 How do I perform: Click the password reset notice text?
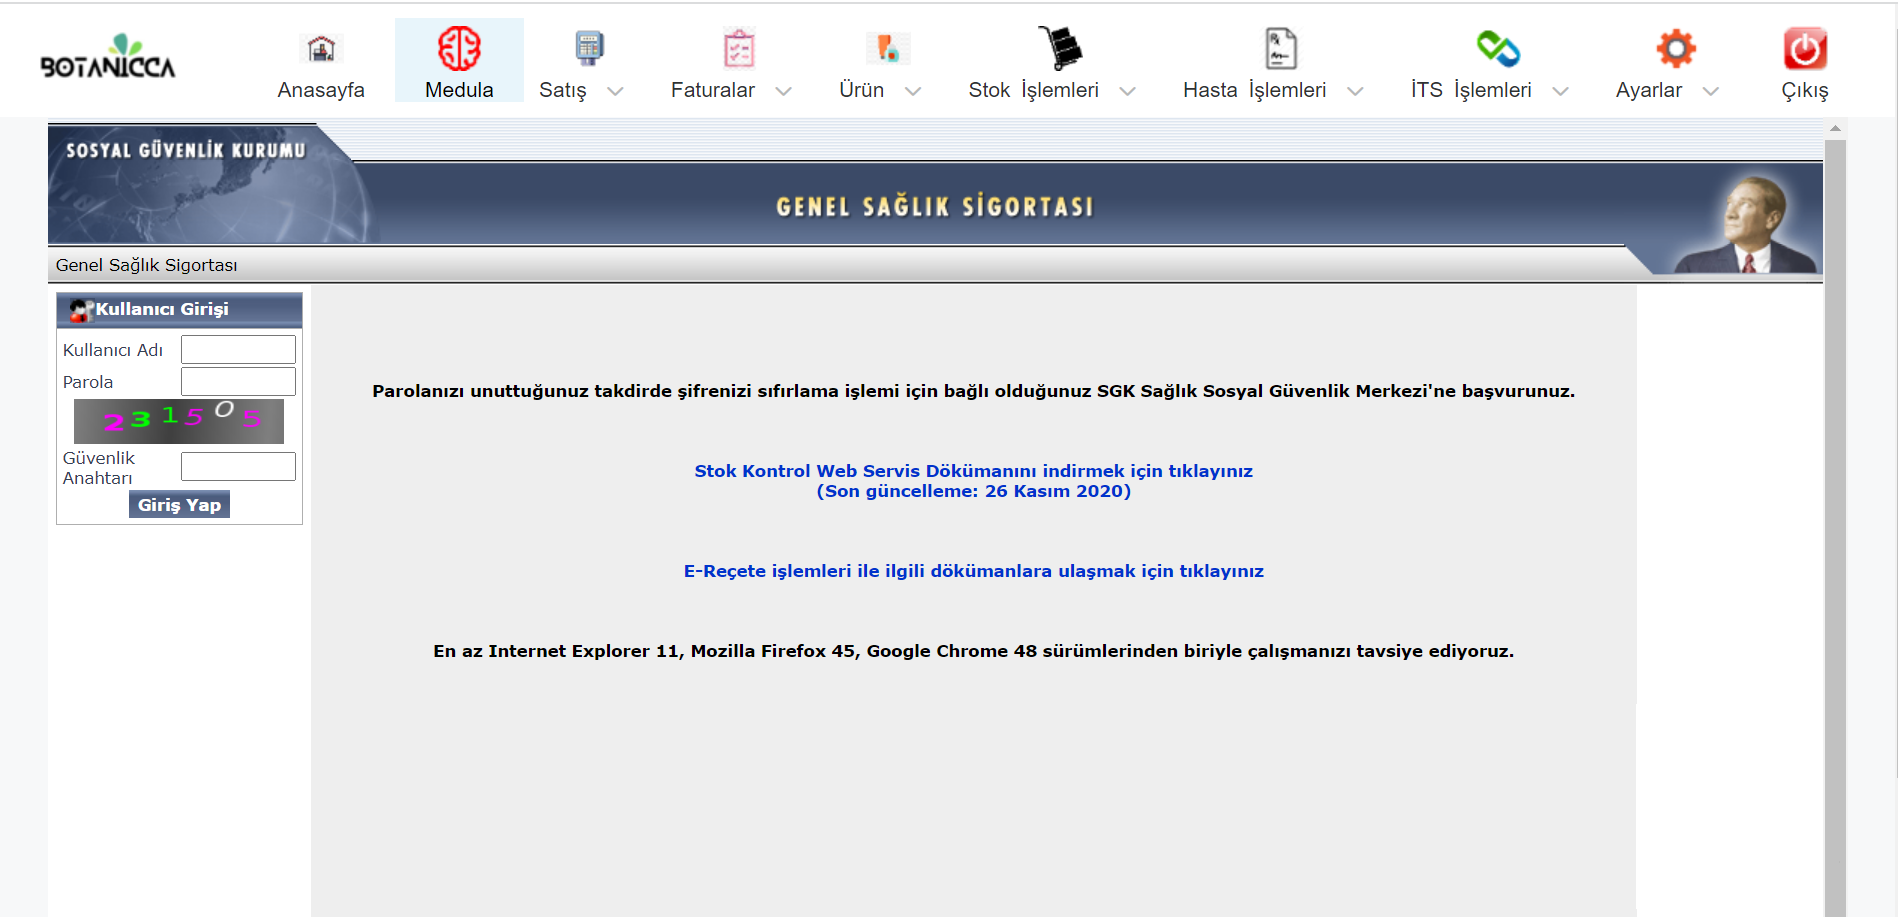click(974, 391)
